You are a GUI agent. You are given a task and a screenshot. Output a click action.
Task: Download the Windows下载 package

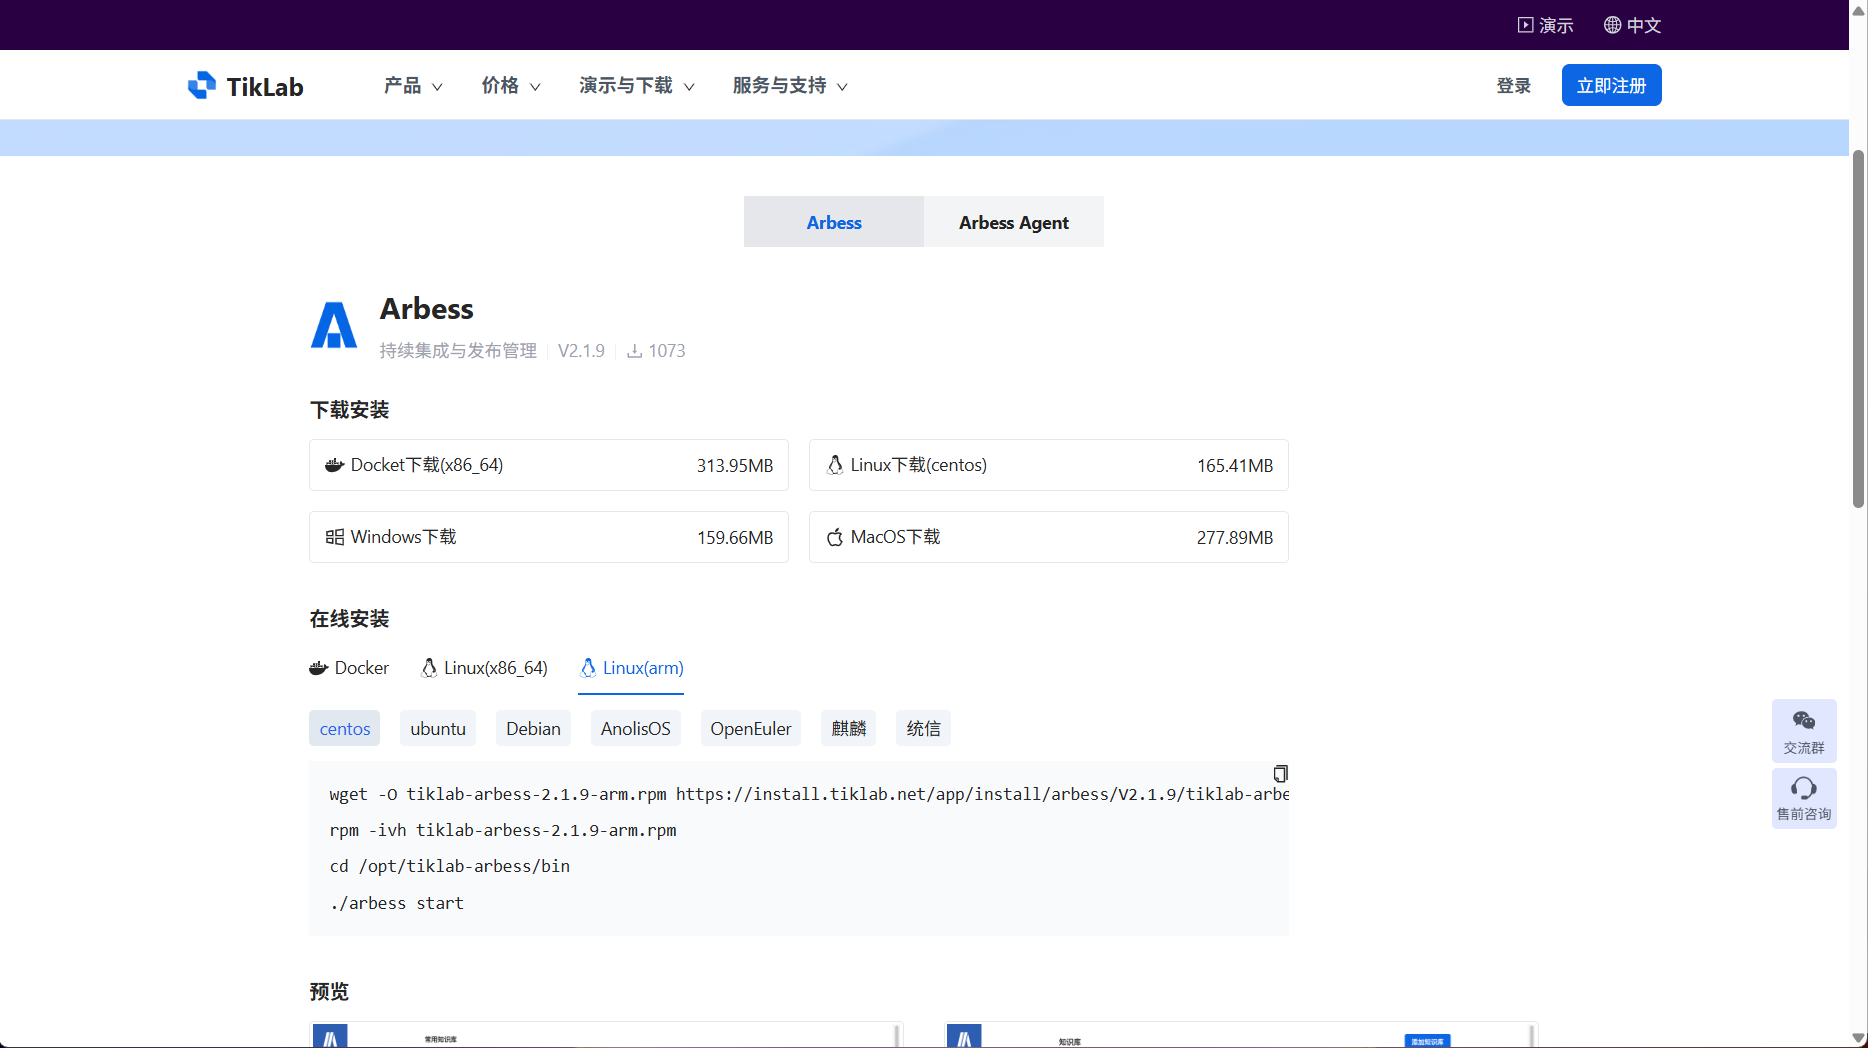pyautogui.click(x=549, y=537)
